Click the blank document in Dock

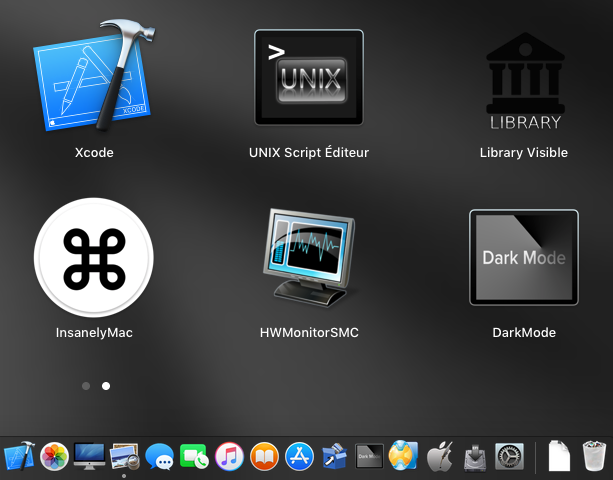(559, 456)
